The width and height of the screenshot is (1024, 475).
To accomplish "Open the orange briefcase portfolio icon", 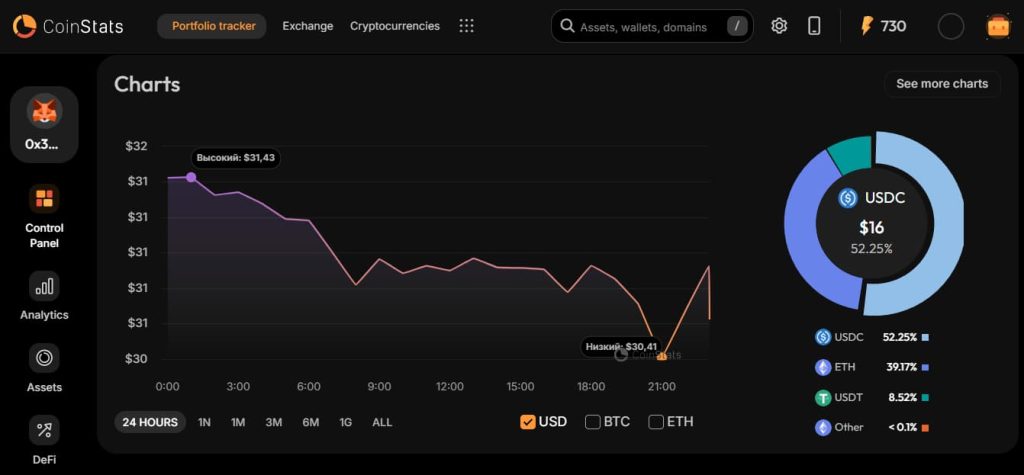I will (x=998, y=26).
